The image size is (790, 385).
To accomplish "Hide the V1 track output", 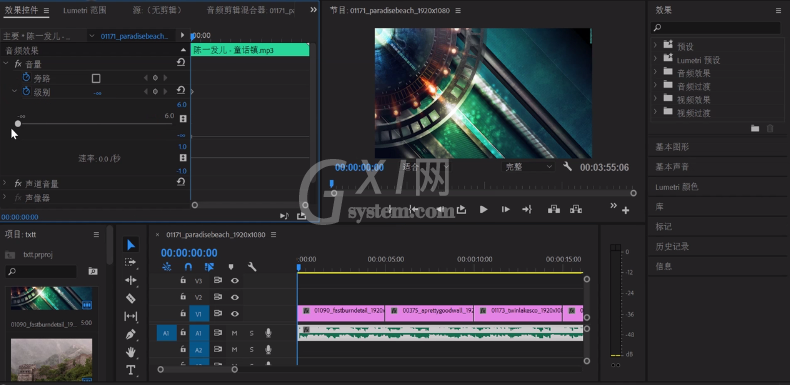I will click(235, 313).
